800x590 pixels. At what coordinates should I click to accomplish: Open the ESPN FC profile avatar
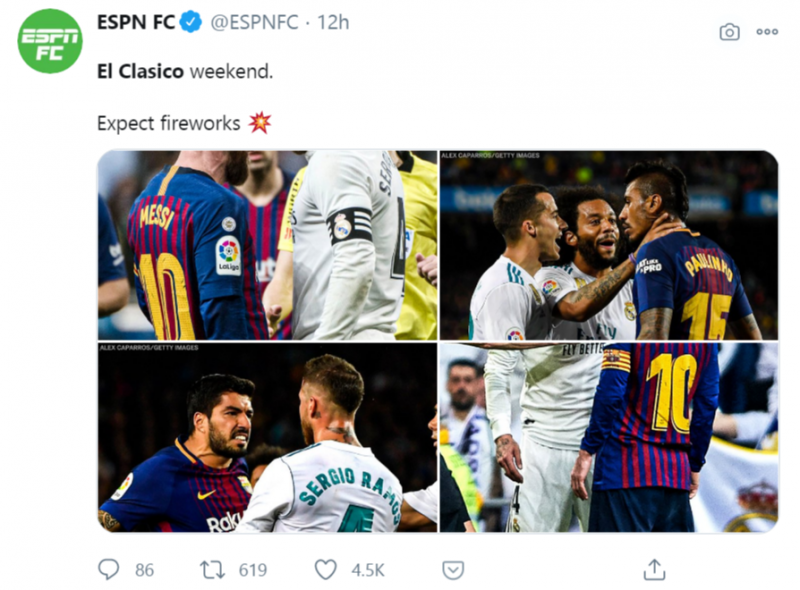click(50, 41)
